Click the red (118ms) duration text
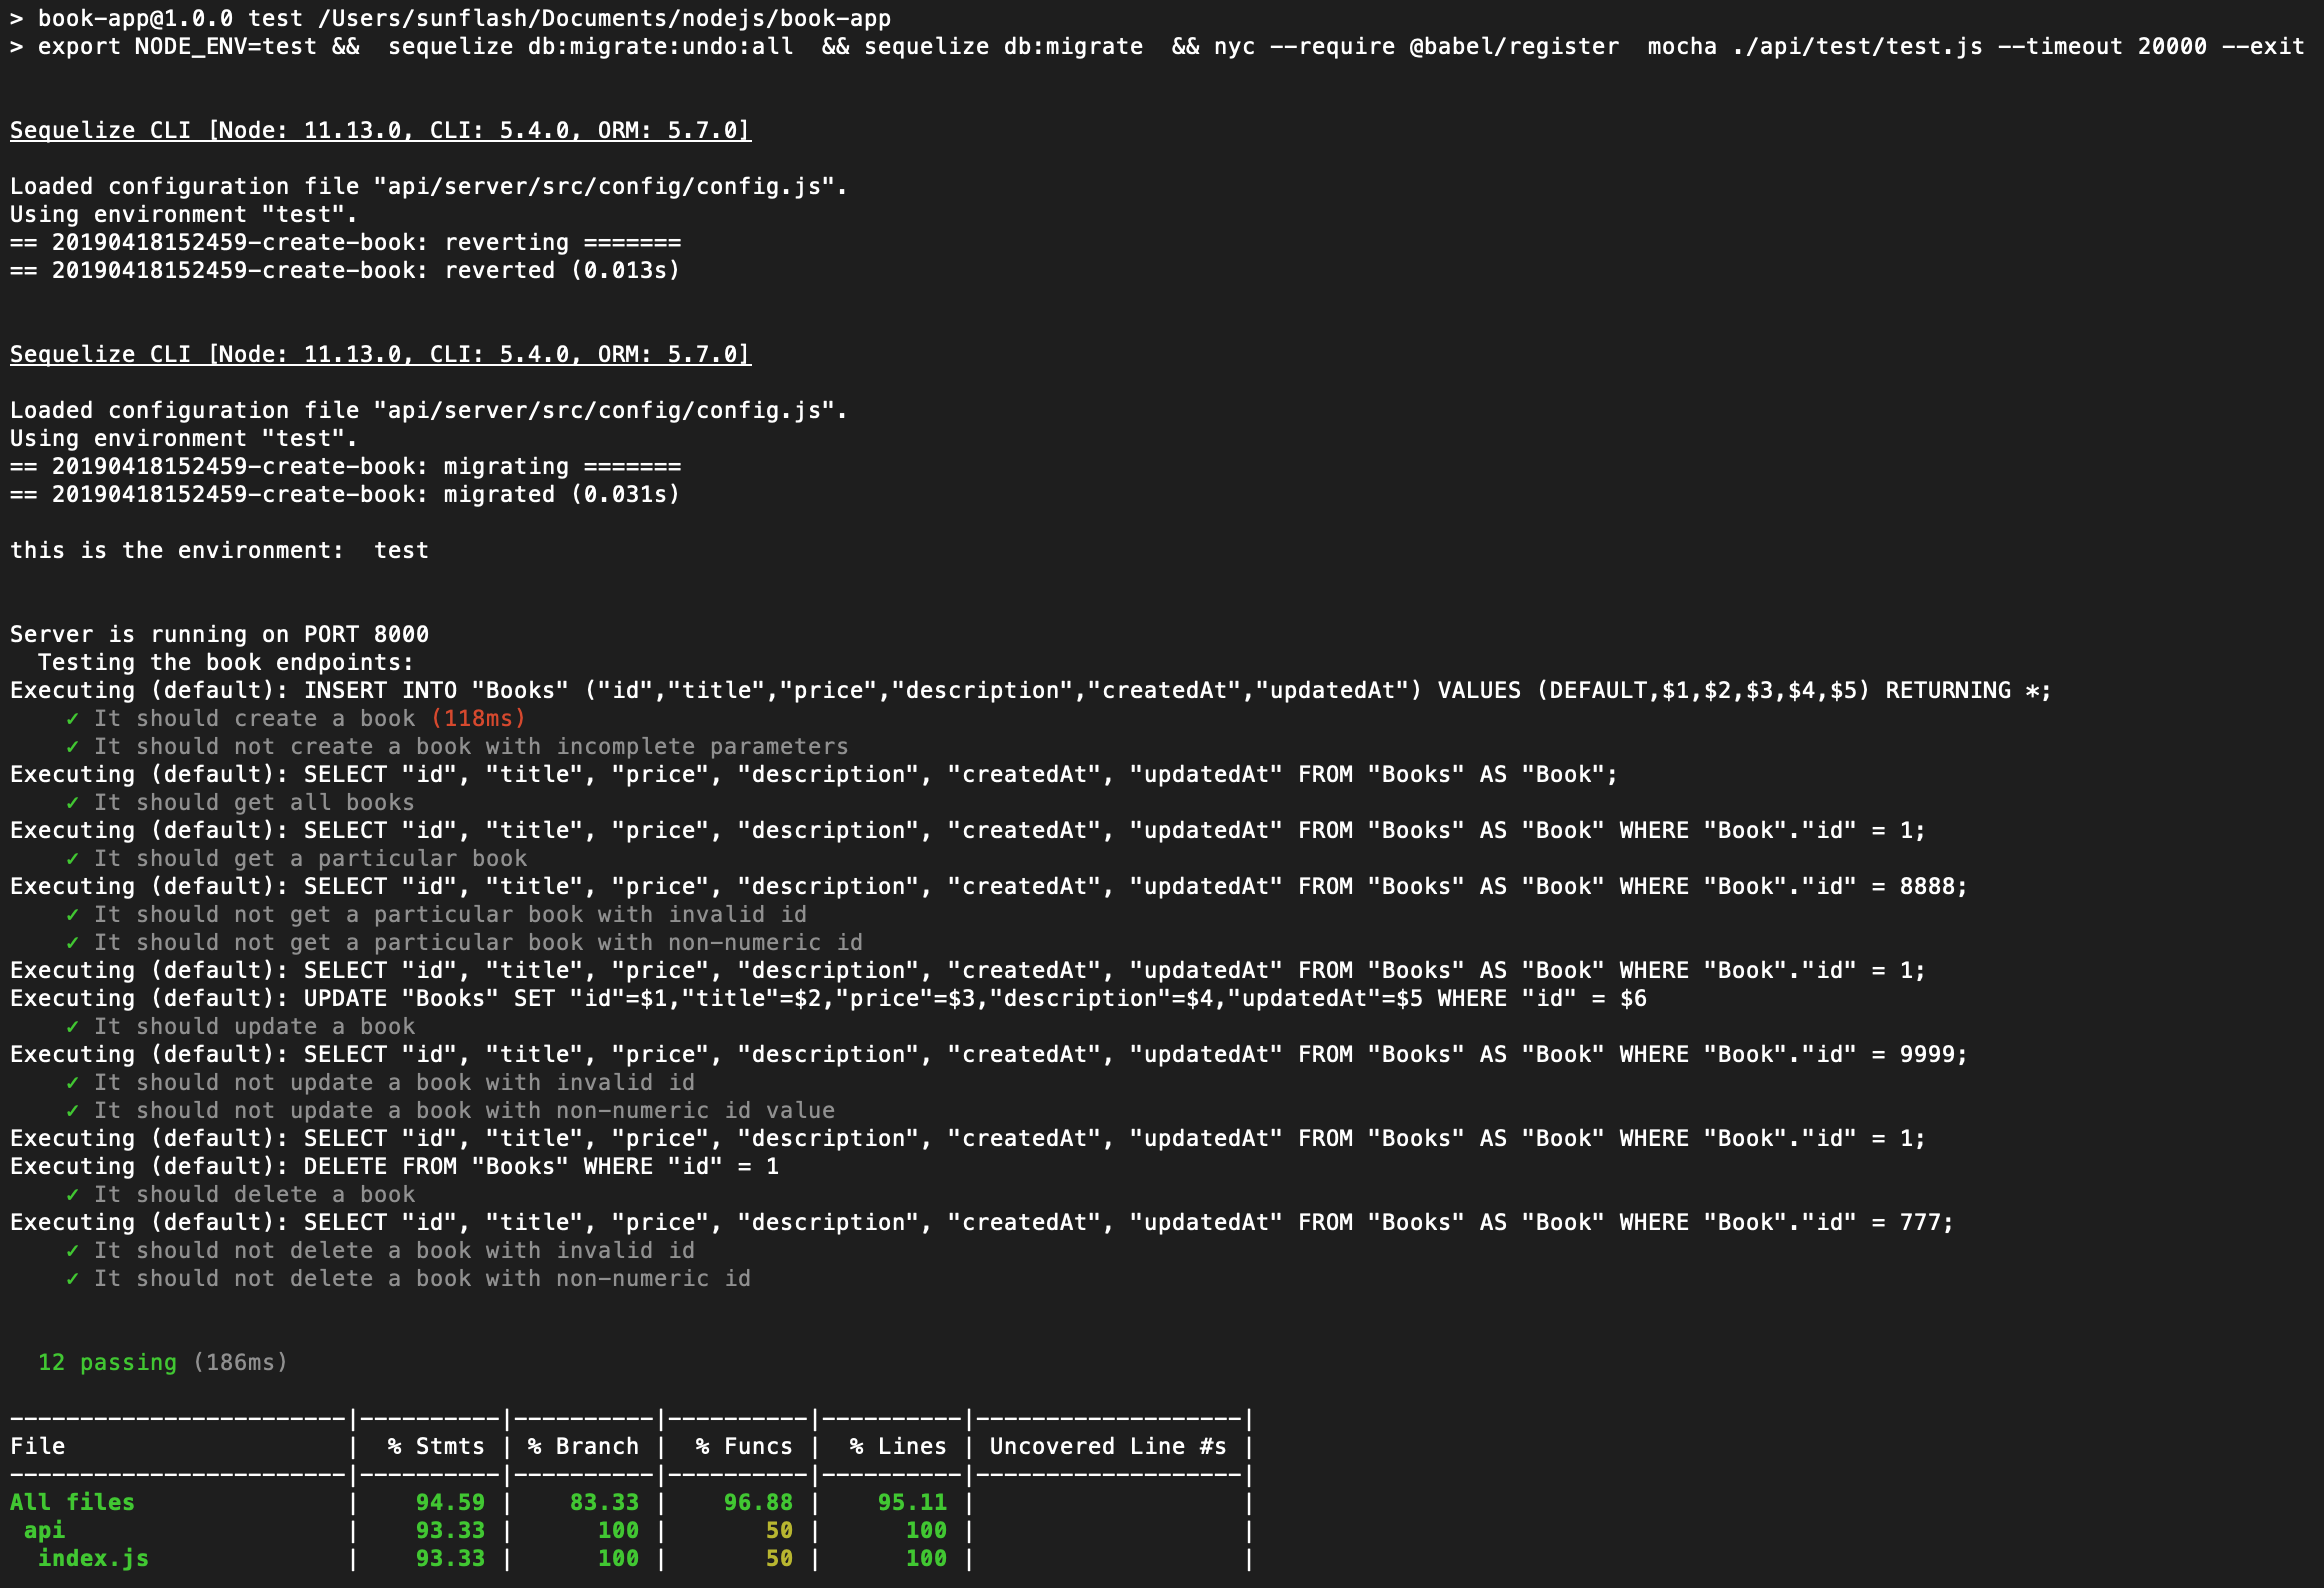2324x1588 pixels. [x=478, y=719]
